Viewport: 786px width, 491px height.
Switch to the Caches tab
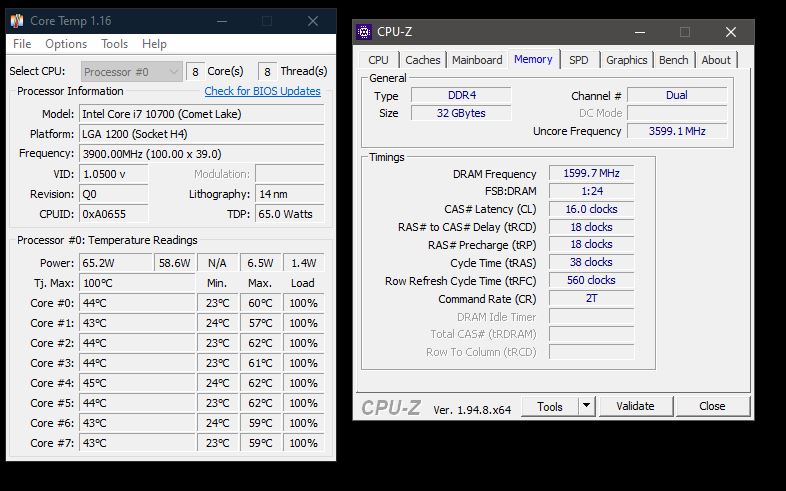[x=422, y=60]
